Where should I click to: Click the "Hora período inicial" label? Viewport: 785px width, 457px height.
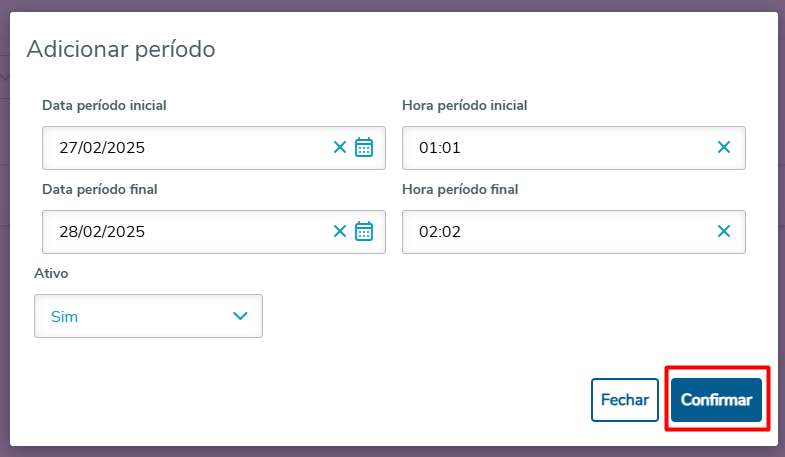[x=464, y=105]
